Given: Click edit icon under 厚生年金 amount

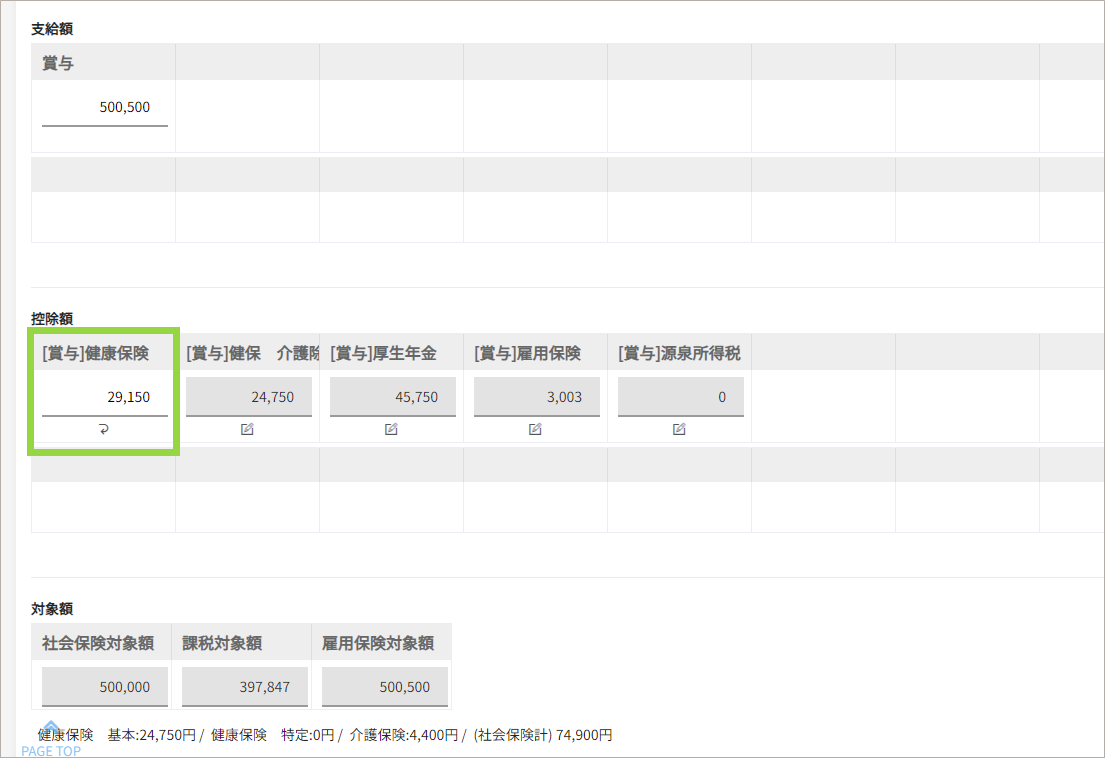Looking at the screenshot, I should [392, 429].
